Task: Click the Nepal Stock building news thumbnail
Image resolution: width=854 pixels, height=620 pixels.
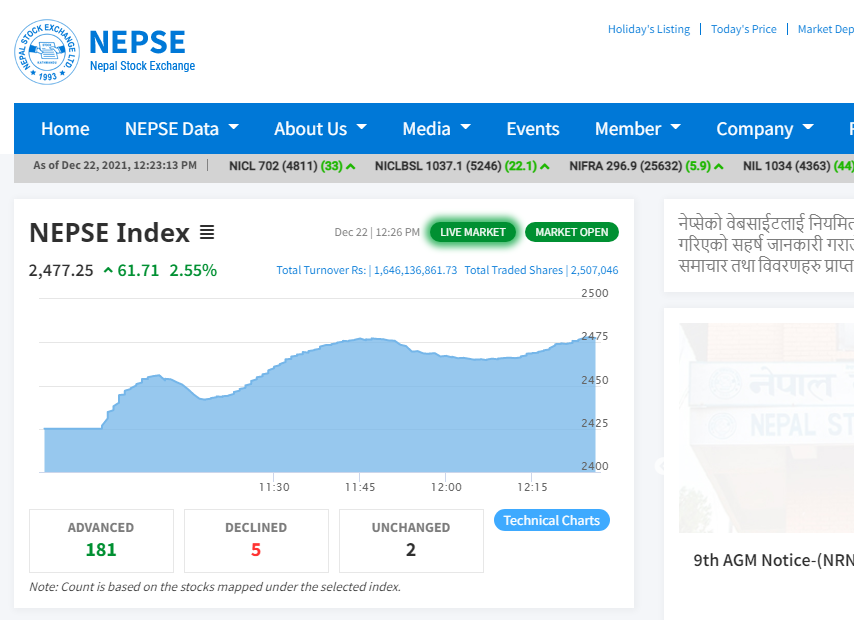Action: [x=766, y=428]
